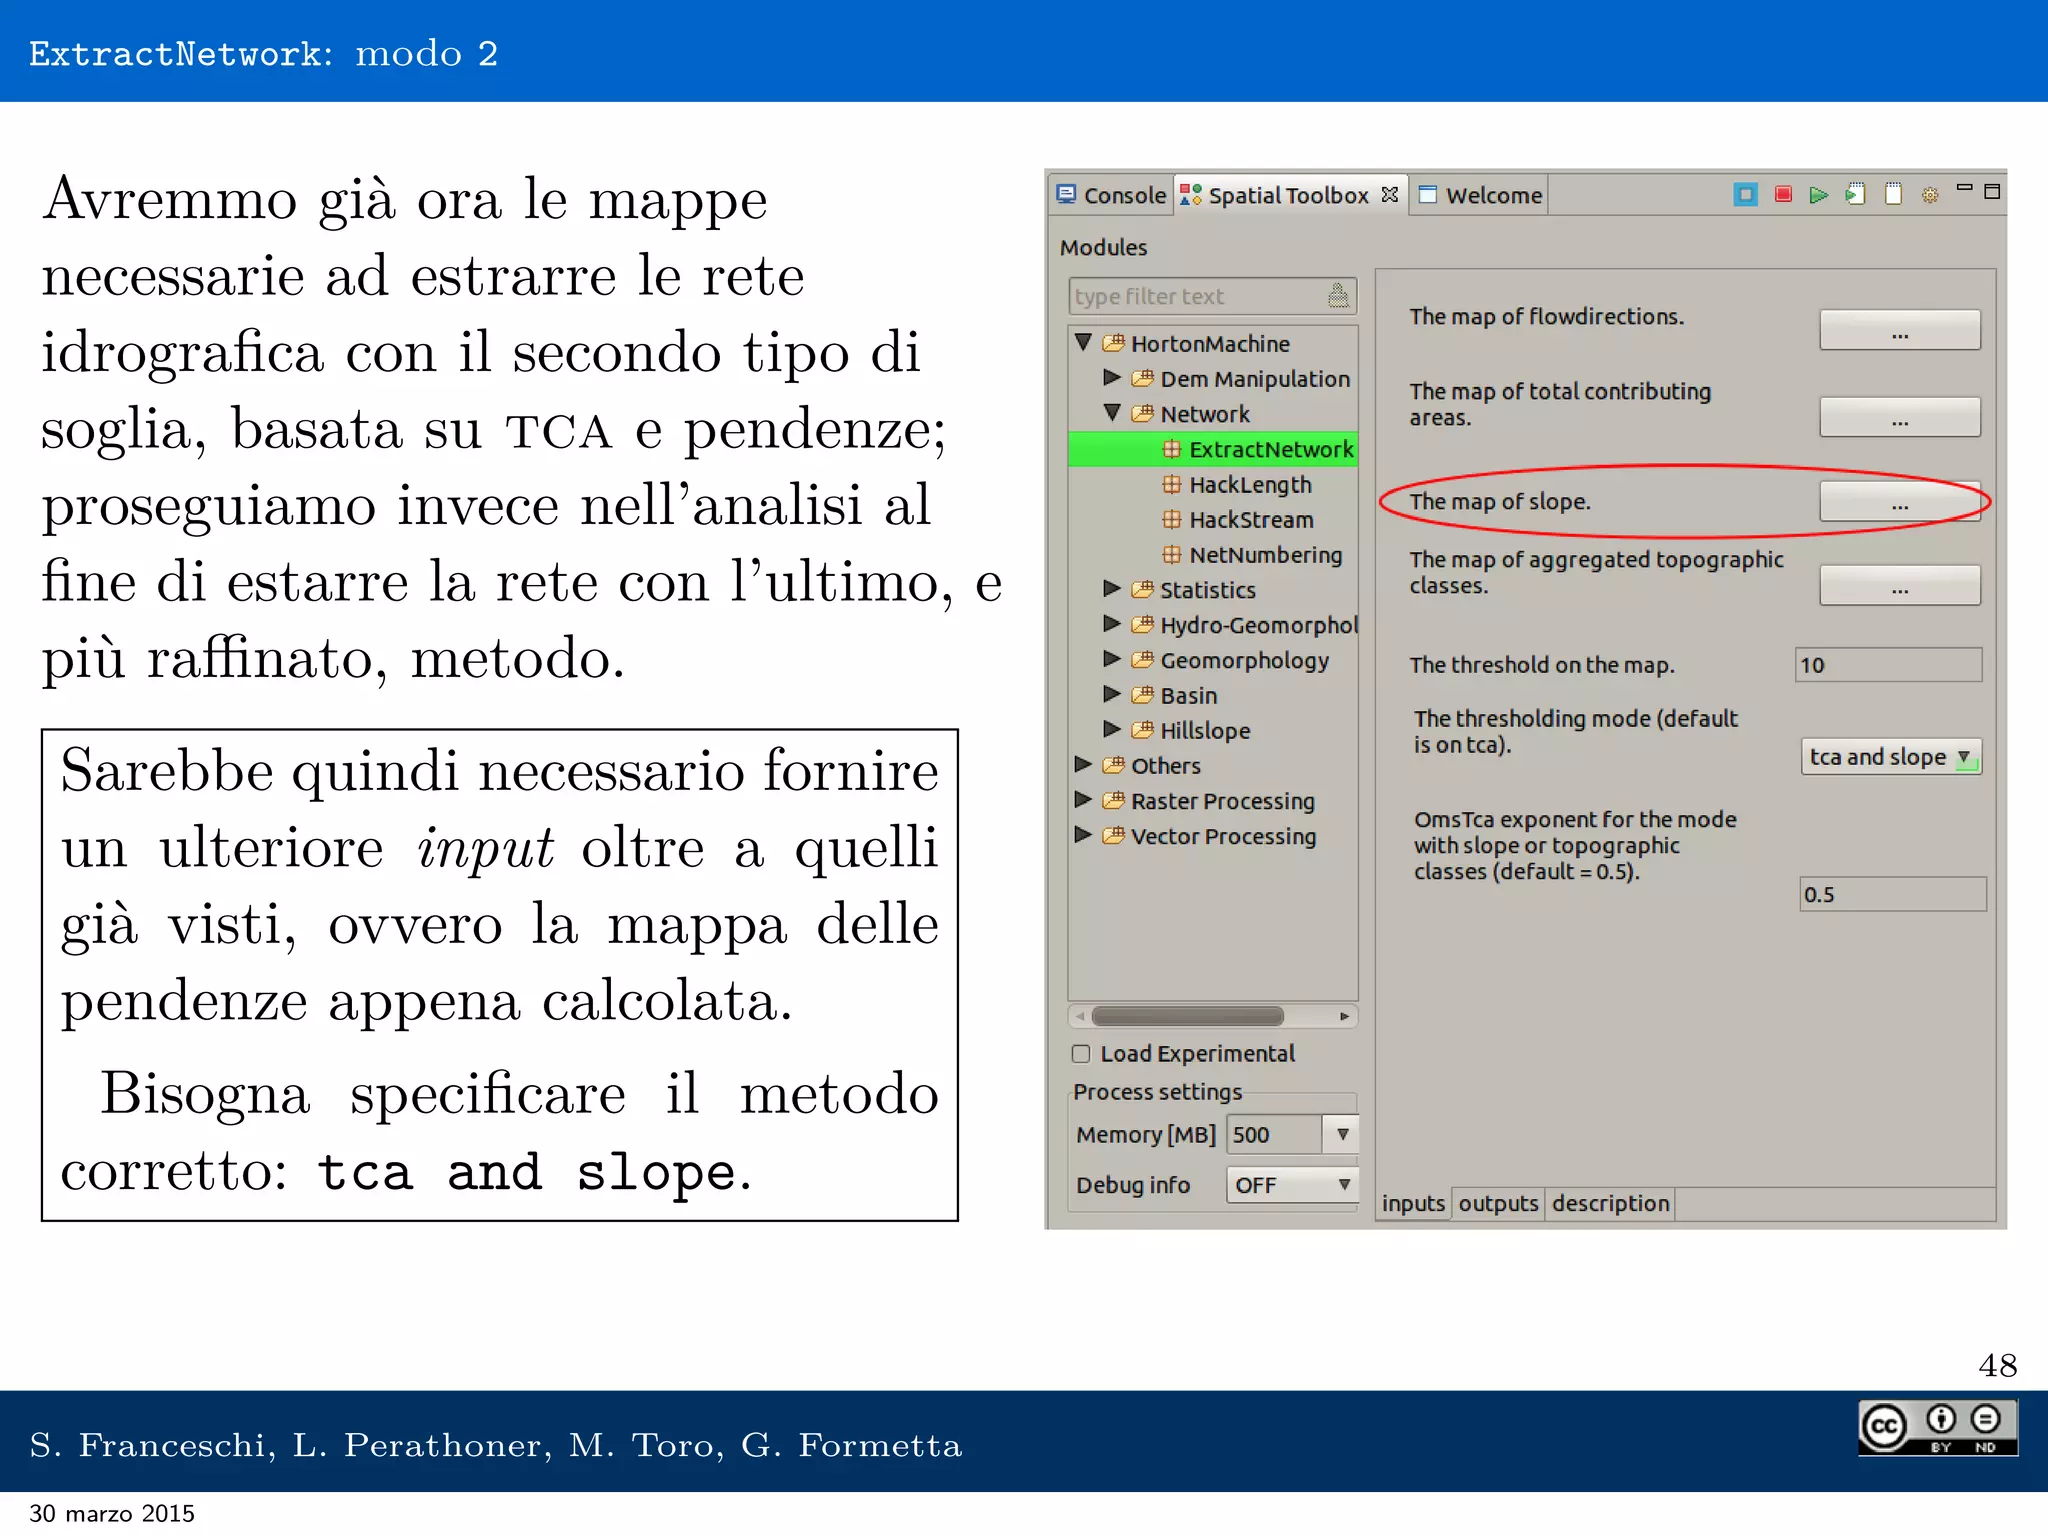Select the HackLength module
The height and width of the screenshot is (1536, 2048).
[x=1250, y=484]
